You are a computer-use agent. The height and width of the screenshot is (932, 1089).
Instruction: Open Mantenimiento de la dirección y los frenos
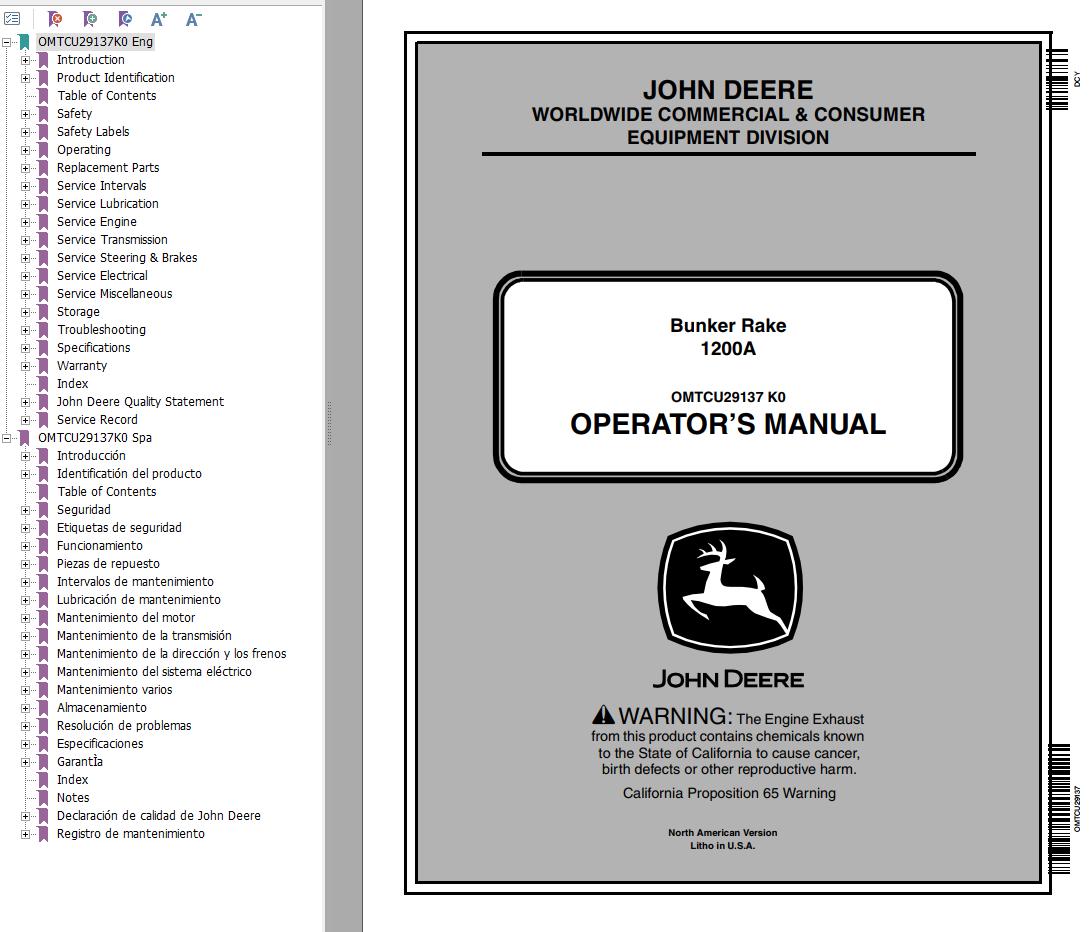[x=171, y=654]
